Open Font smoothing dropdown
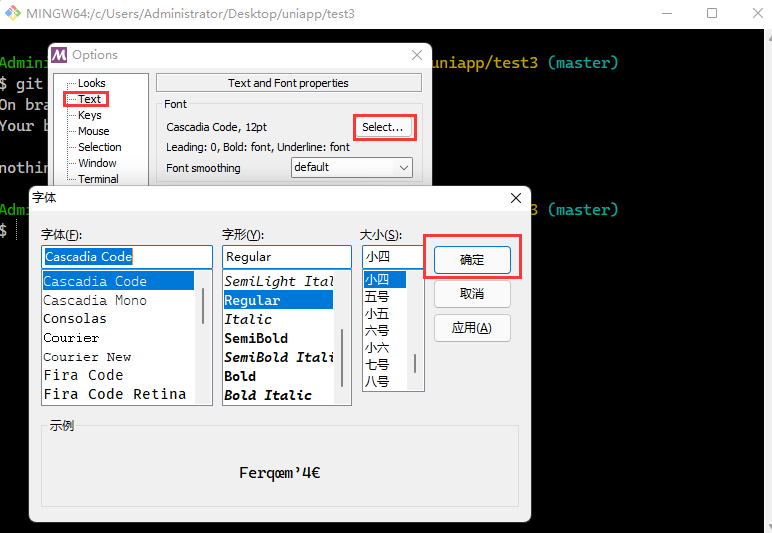Image resolution: width=772 pixels, height=533 pixels. [352, 167]
